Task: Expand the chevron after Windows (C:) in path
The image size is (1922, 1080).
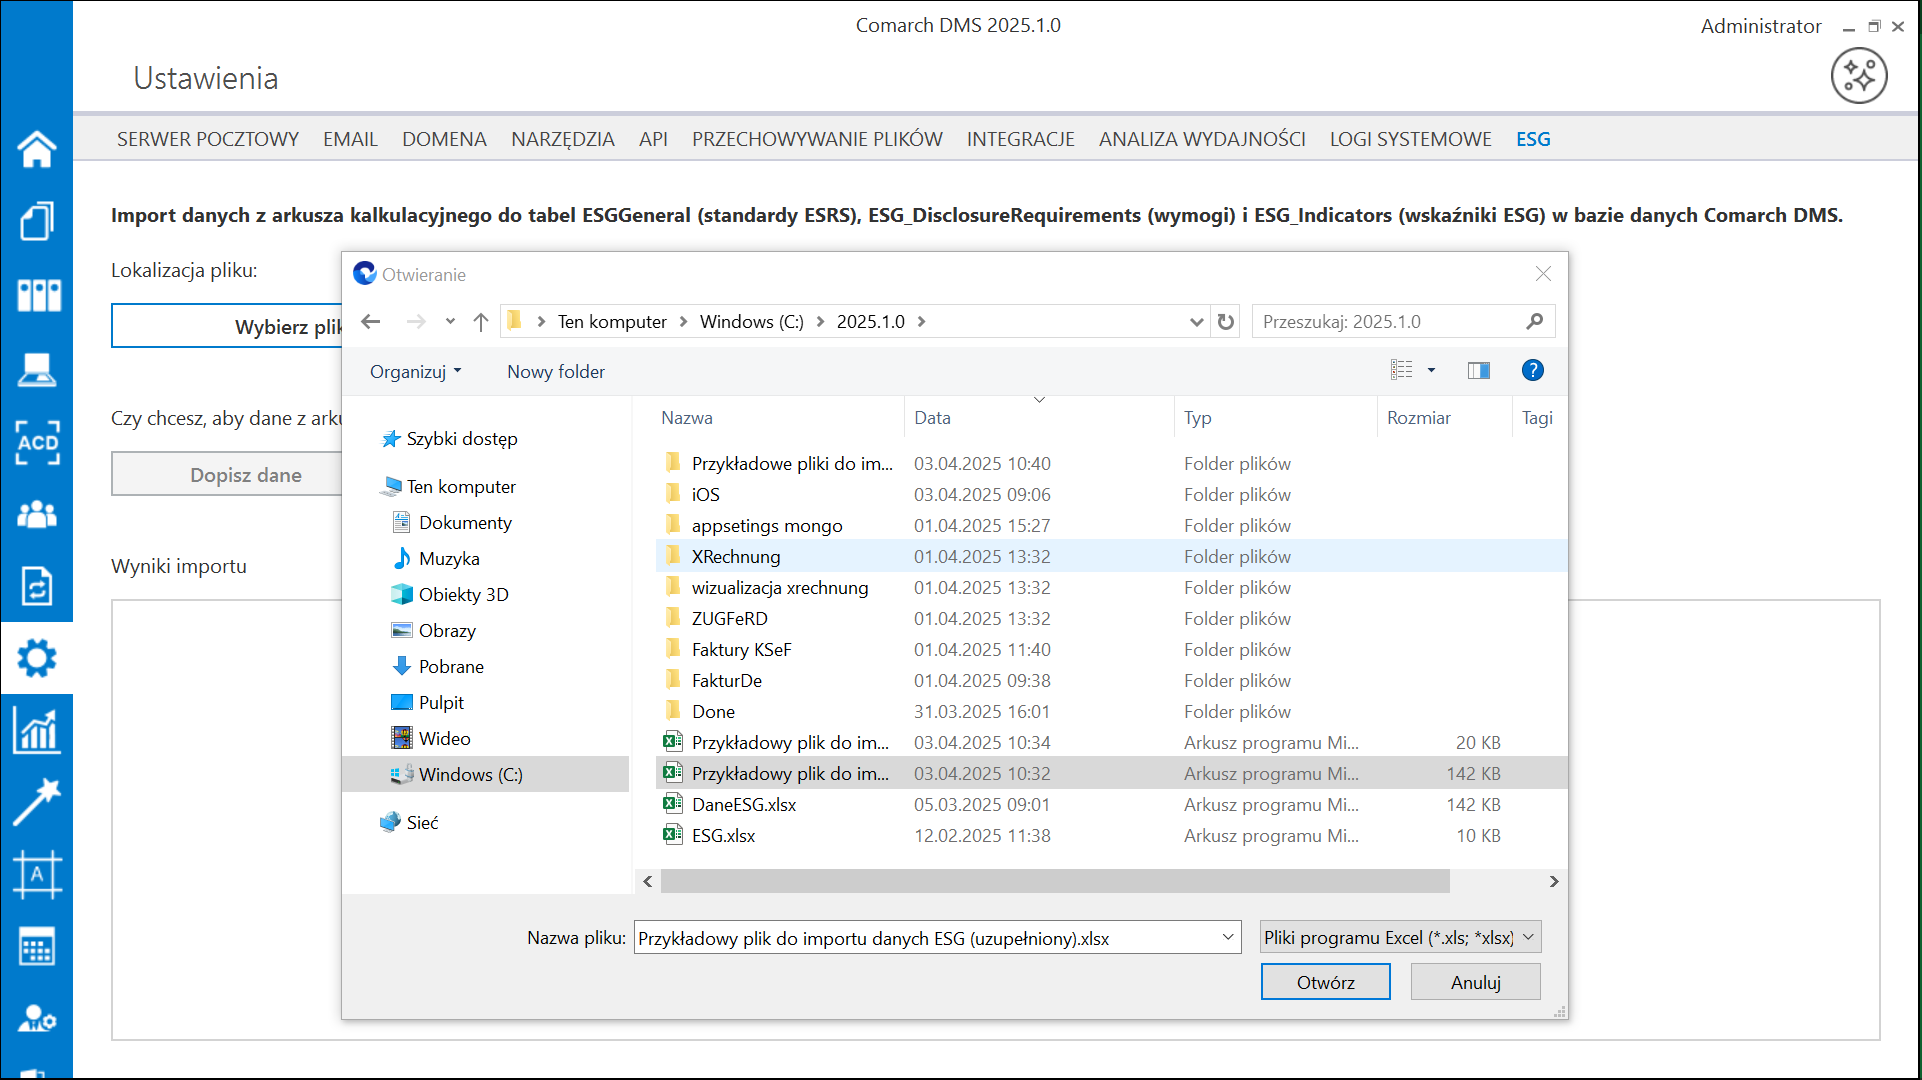Action: [821, 321]
